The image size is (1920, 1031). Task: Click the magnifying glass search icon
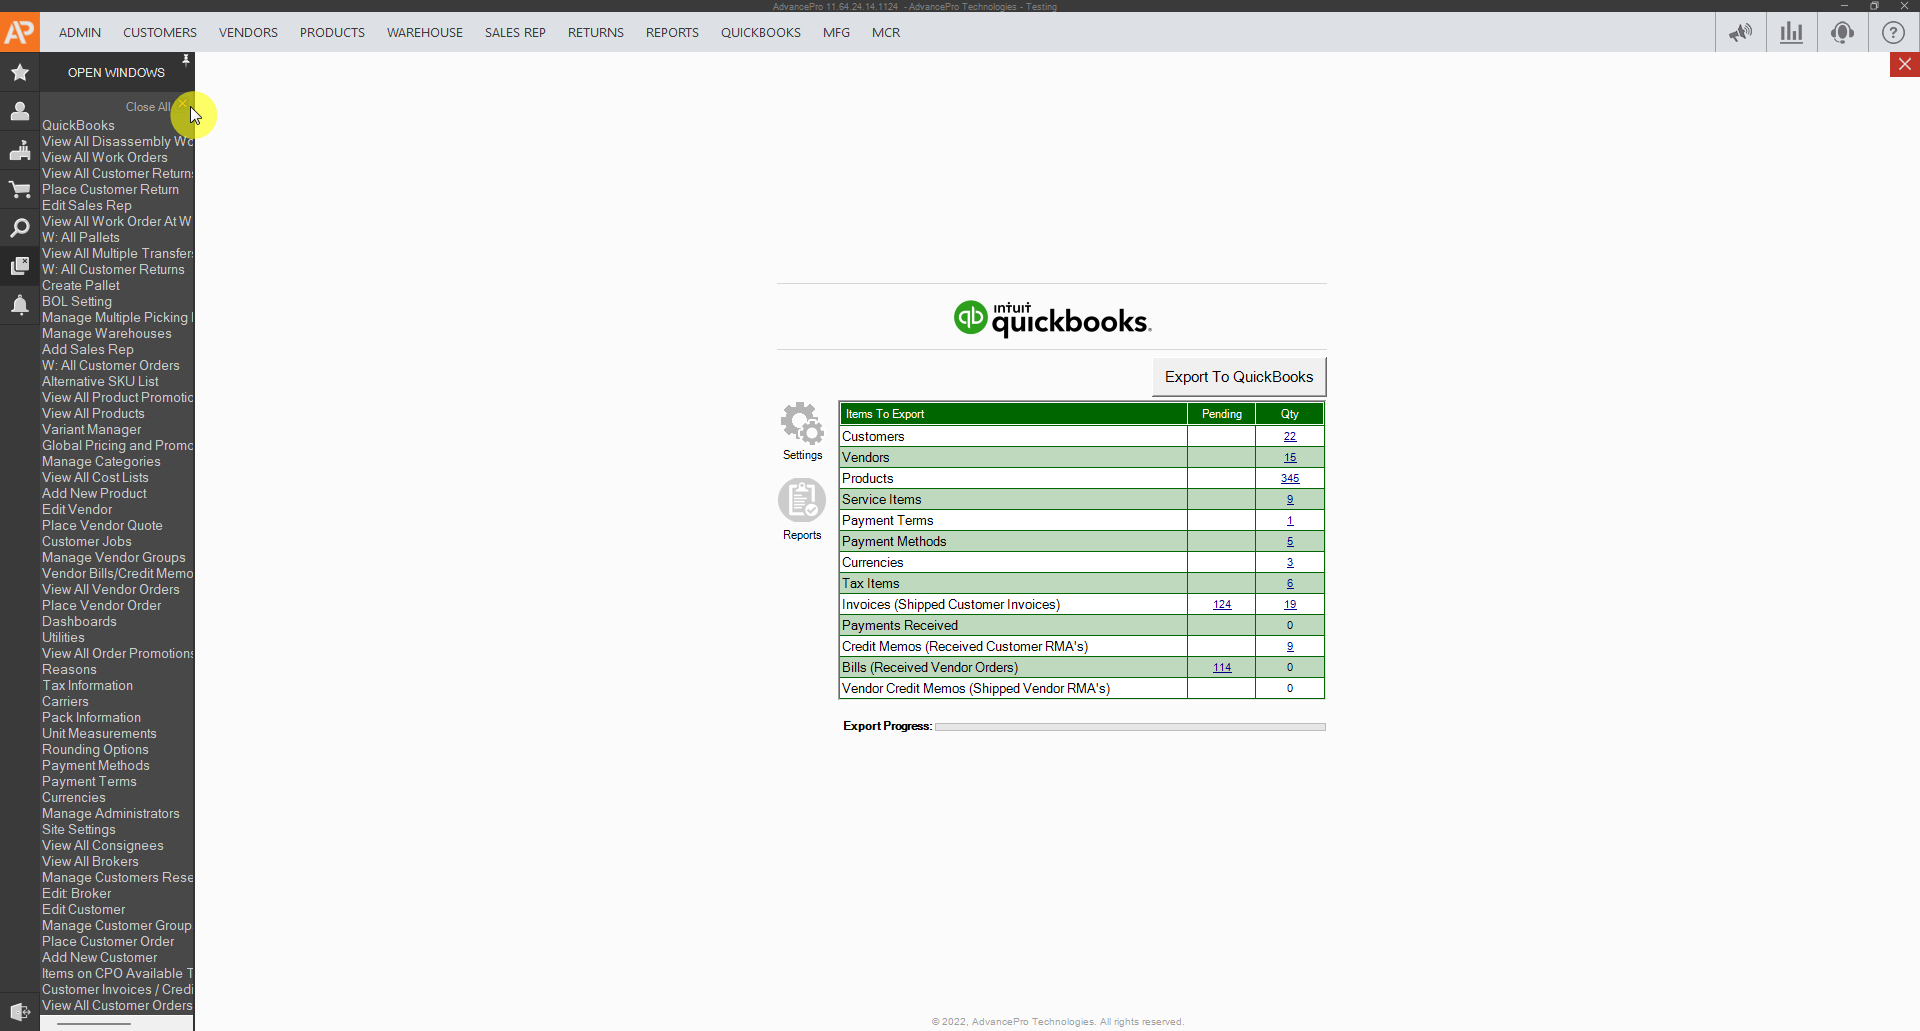pos(19,228)
